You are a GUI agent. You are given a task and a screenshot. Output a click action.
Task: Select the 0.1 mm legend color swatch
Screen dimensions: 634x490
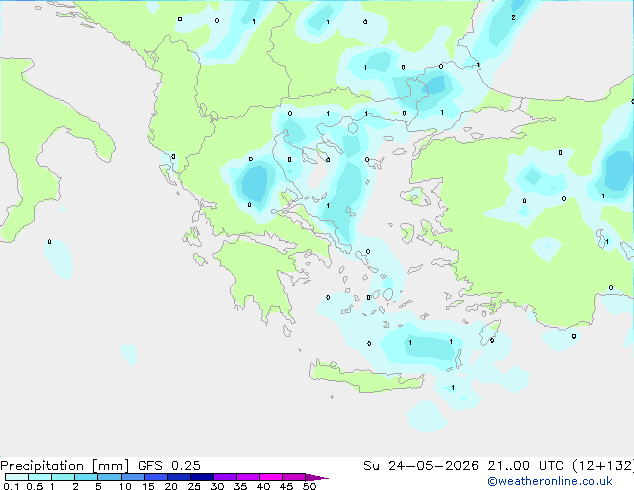17,477
